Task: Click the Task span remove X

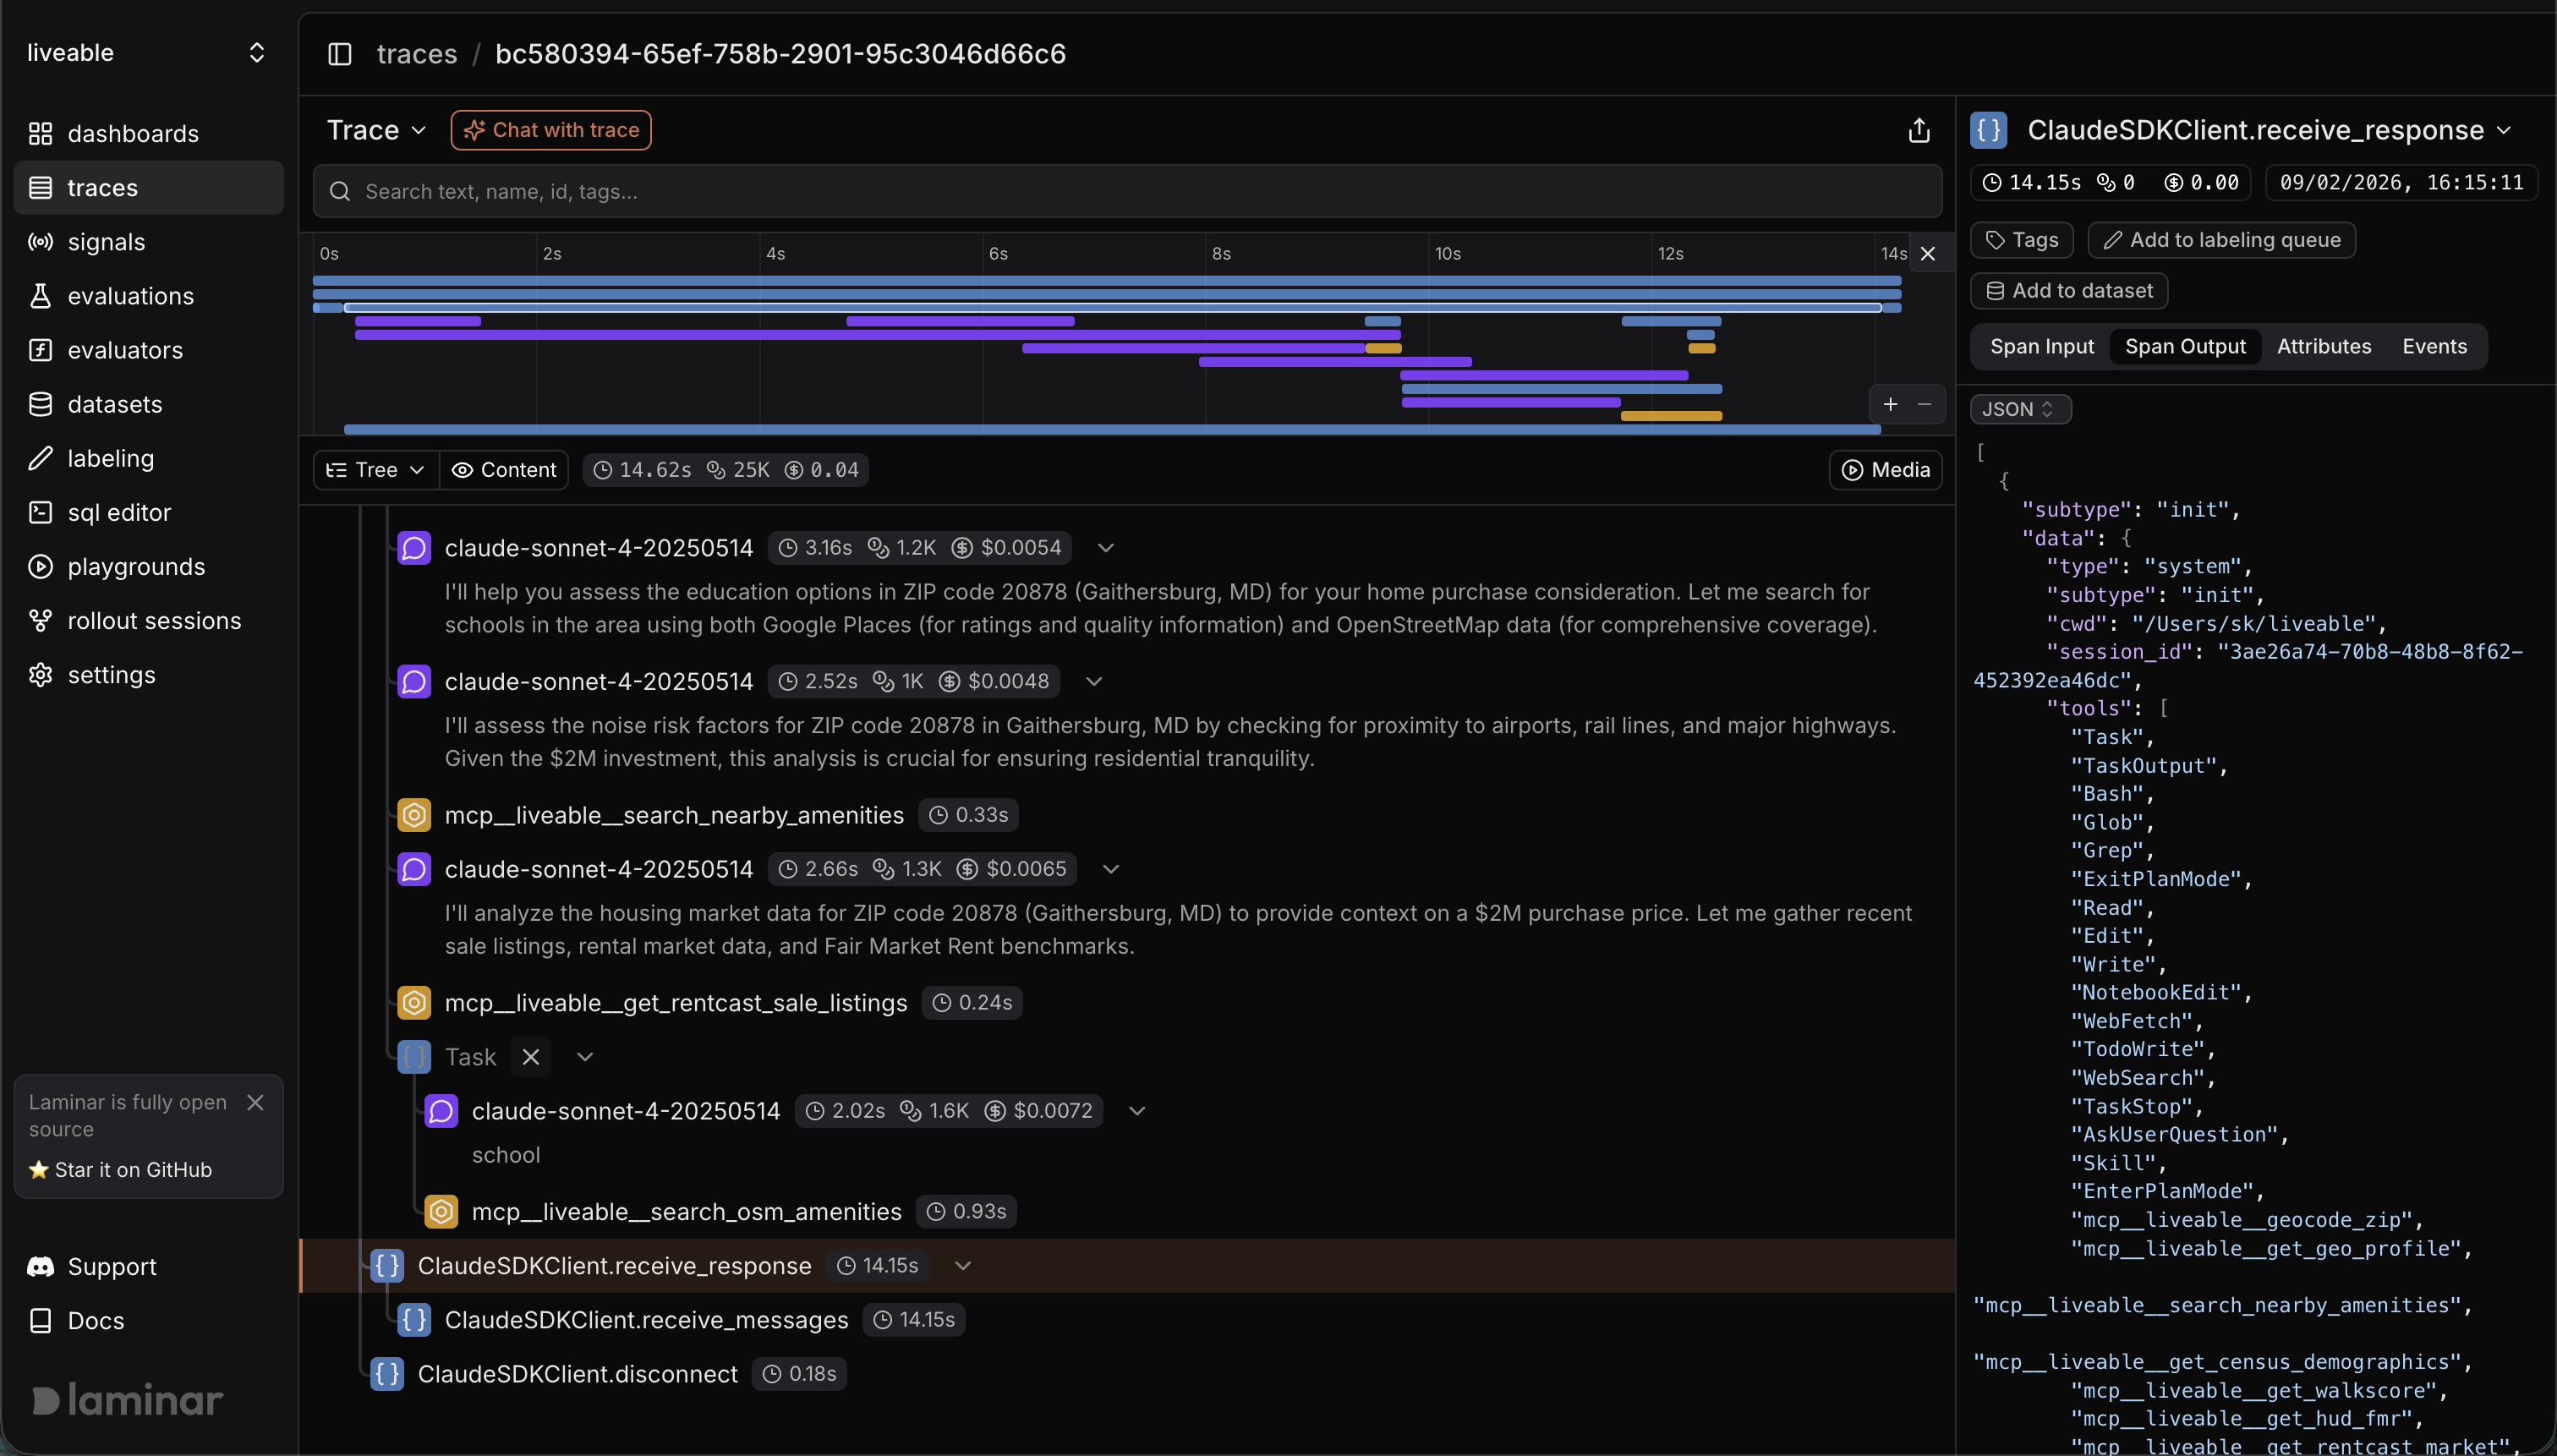Action: click(x=531, y=1057)
